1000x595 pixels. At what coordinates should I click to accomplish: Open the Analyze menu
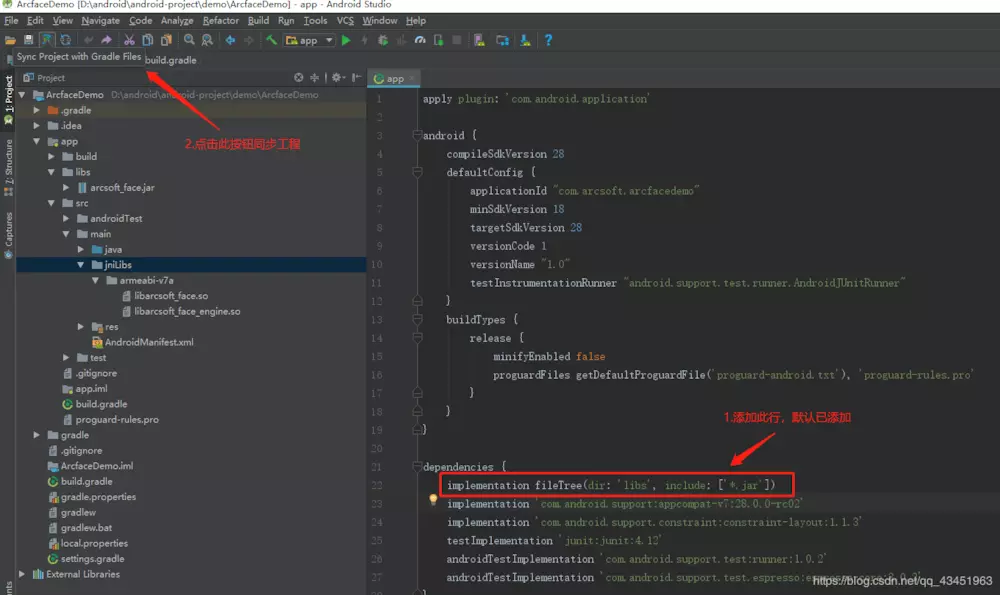coord(177,20)
